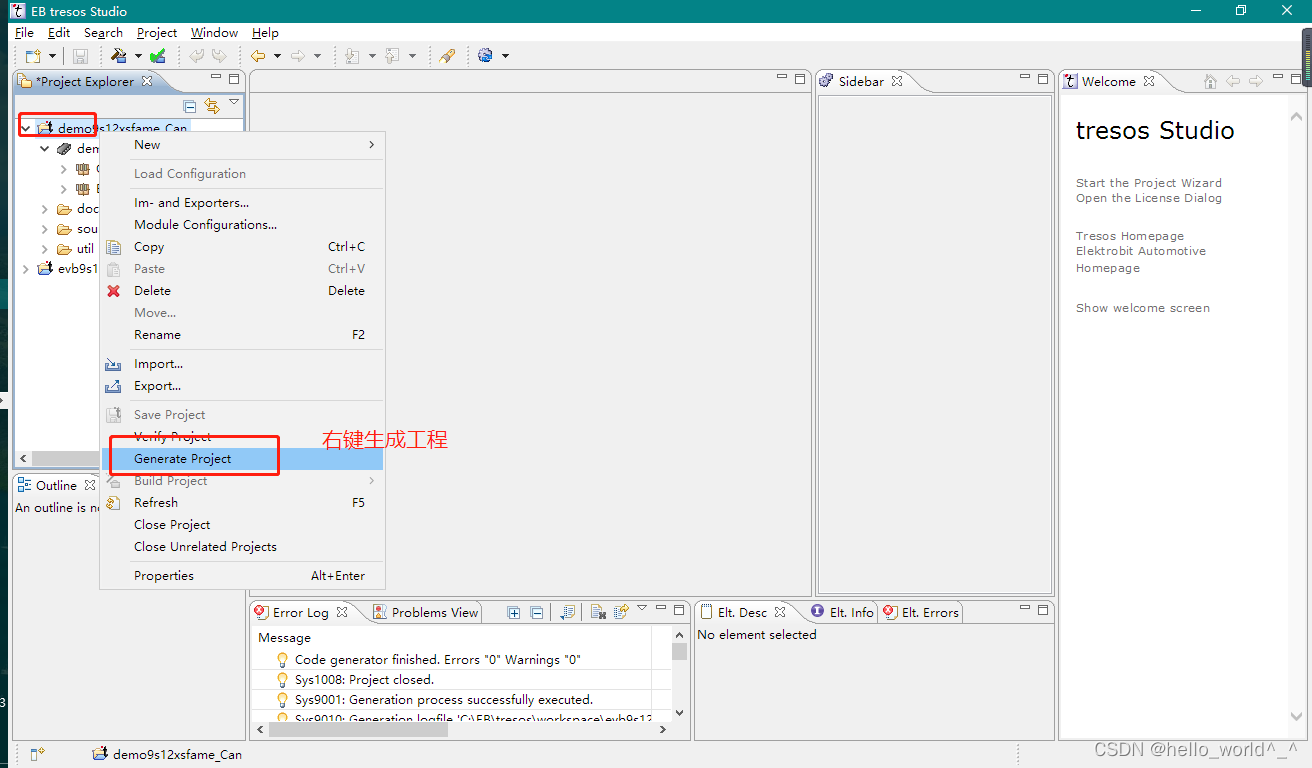Click the flashlight icon in the main toolbar
This screenshot has width=1312, height=768.
[447, 56]
